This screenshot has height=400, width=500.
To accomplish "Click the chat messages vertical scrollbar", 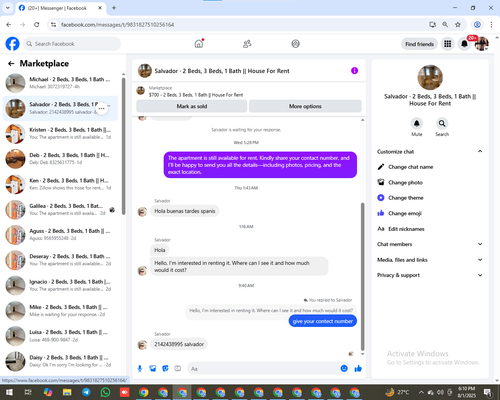I will click(362, 277).
